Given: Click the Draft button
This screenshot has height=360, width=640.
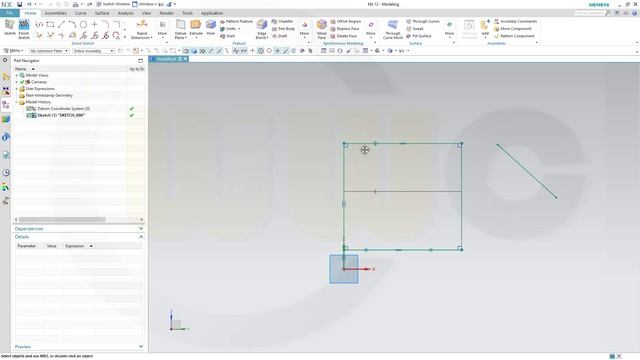Looking at the screenshot, I should point(280,36).
